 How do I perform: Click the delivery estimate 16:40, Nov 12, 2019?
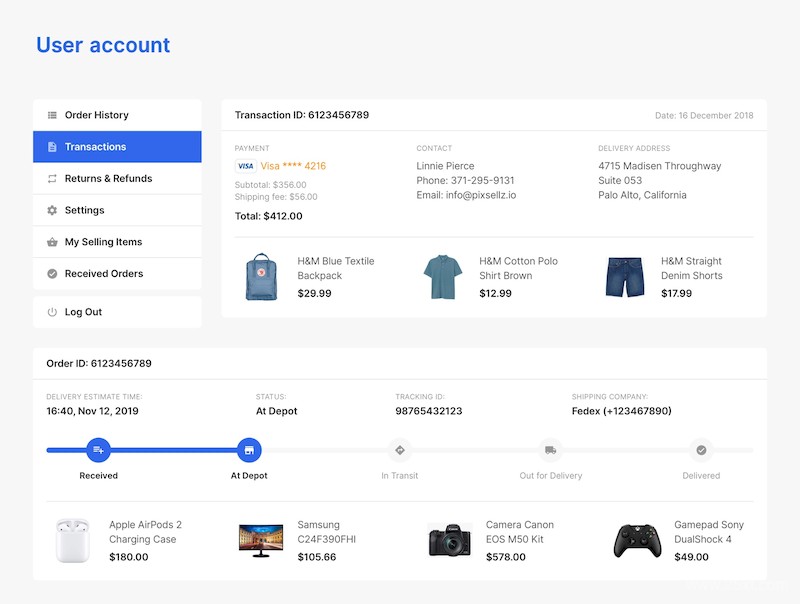click(92, 411)
